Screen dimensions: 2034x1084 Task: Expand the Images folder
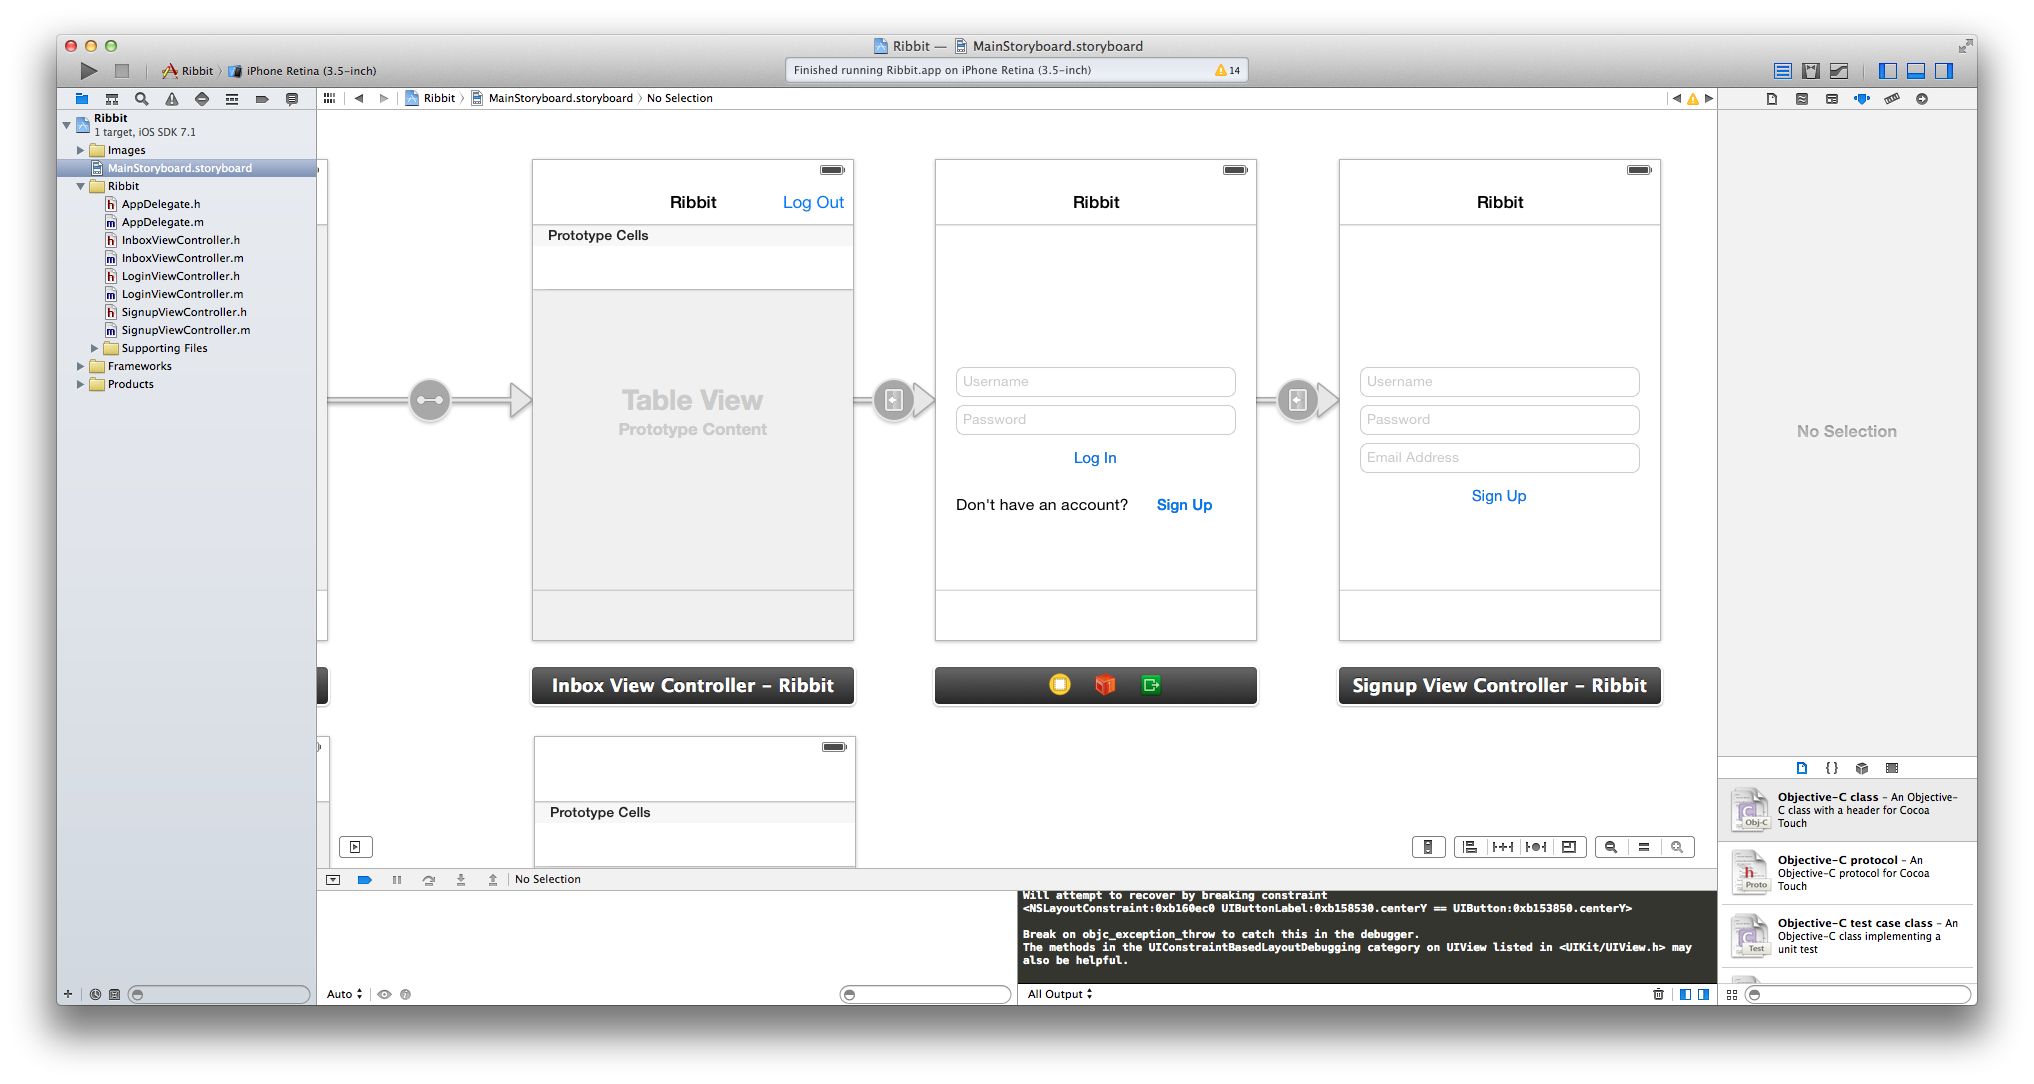click(81, 150)
